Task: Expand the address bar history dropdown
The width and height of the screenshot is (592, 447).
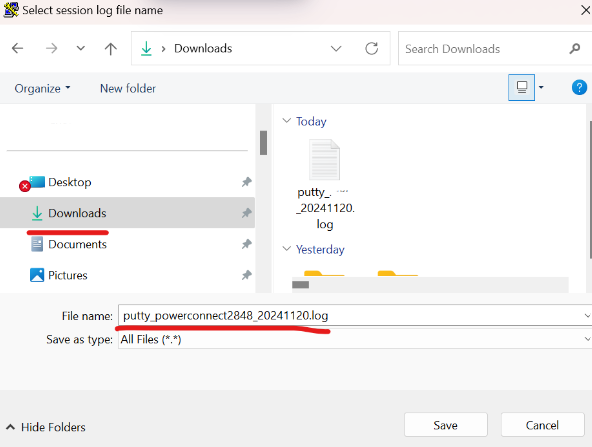Action: point(336,49)
